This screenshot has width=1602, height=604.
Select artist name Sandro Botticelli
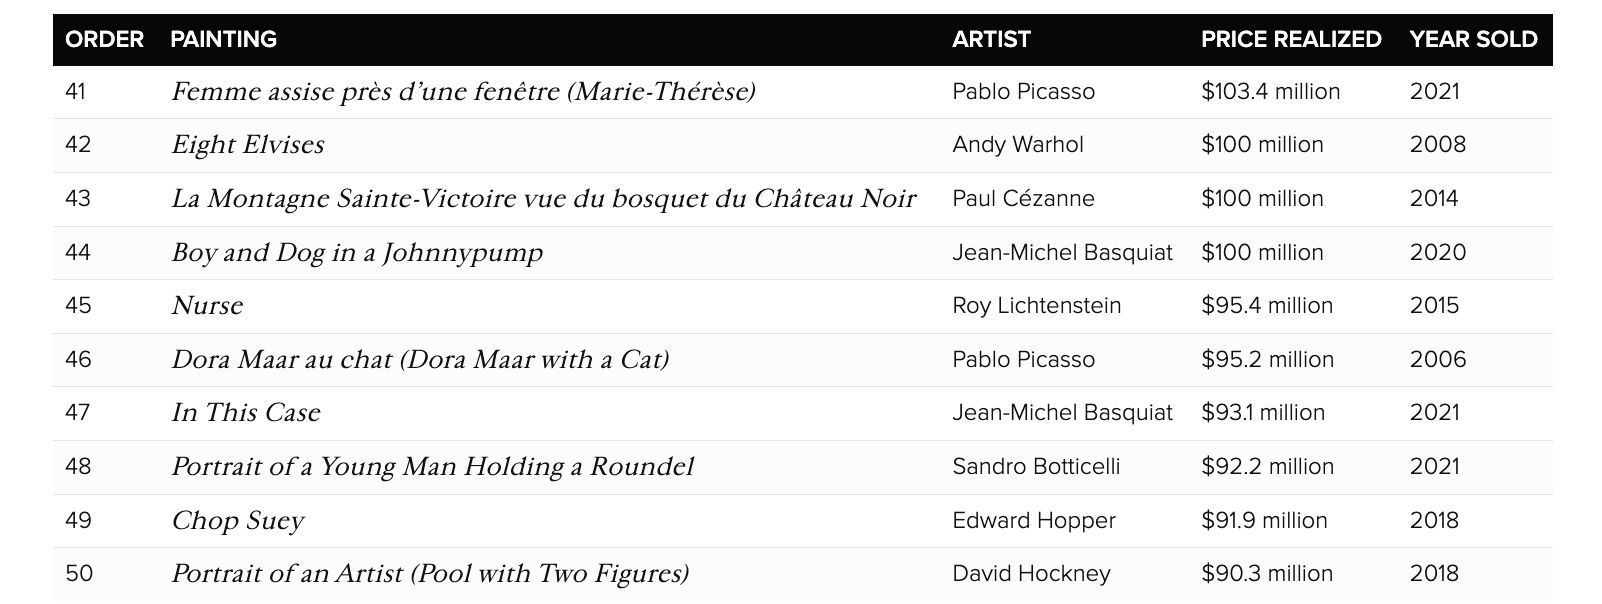pos(1036,467)
